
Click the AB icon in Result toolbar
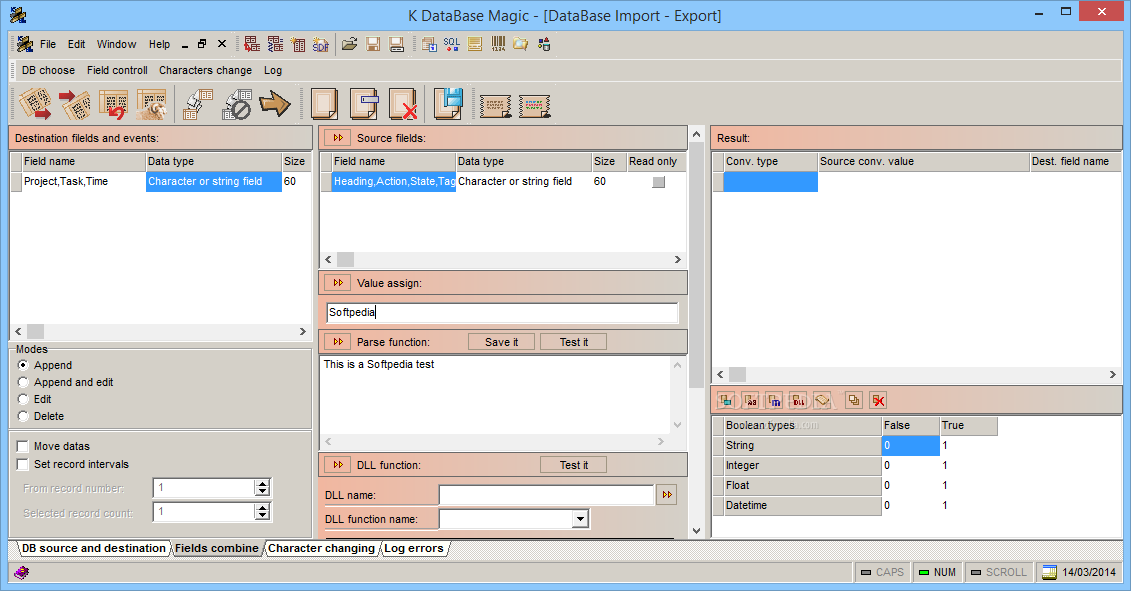pos(751,400)
